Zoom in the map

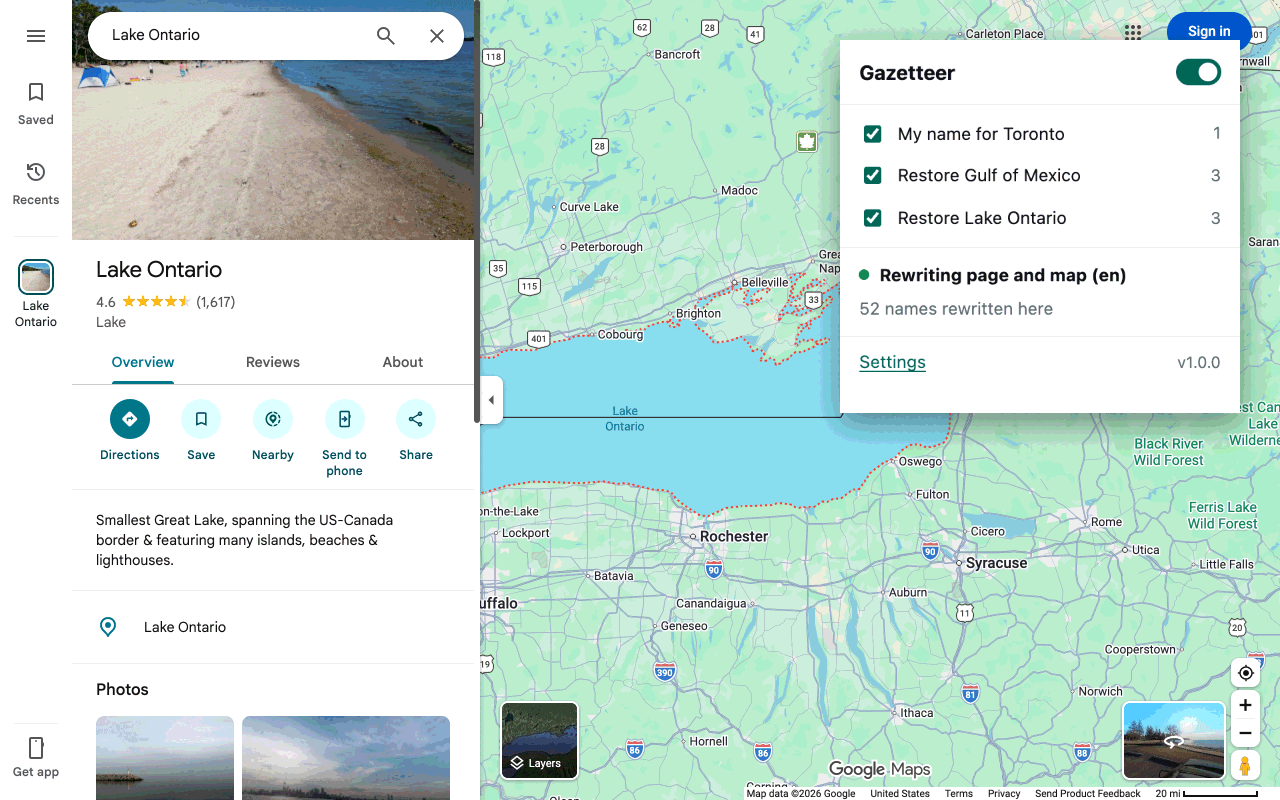pyautogui.click(x=1245, y=705)
